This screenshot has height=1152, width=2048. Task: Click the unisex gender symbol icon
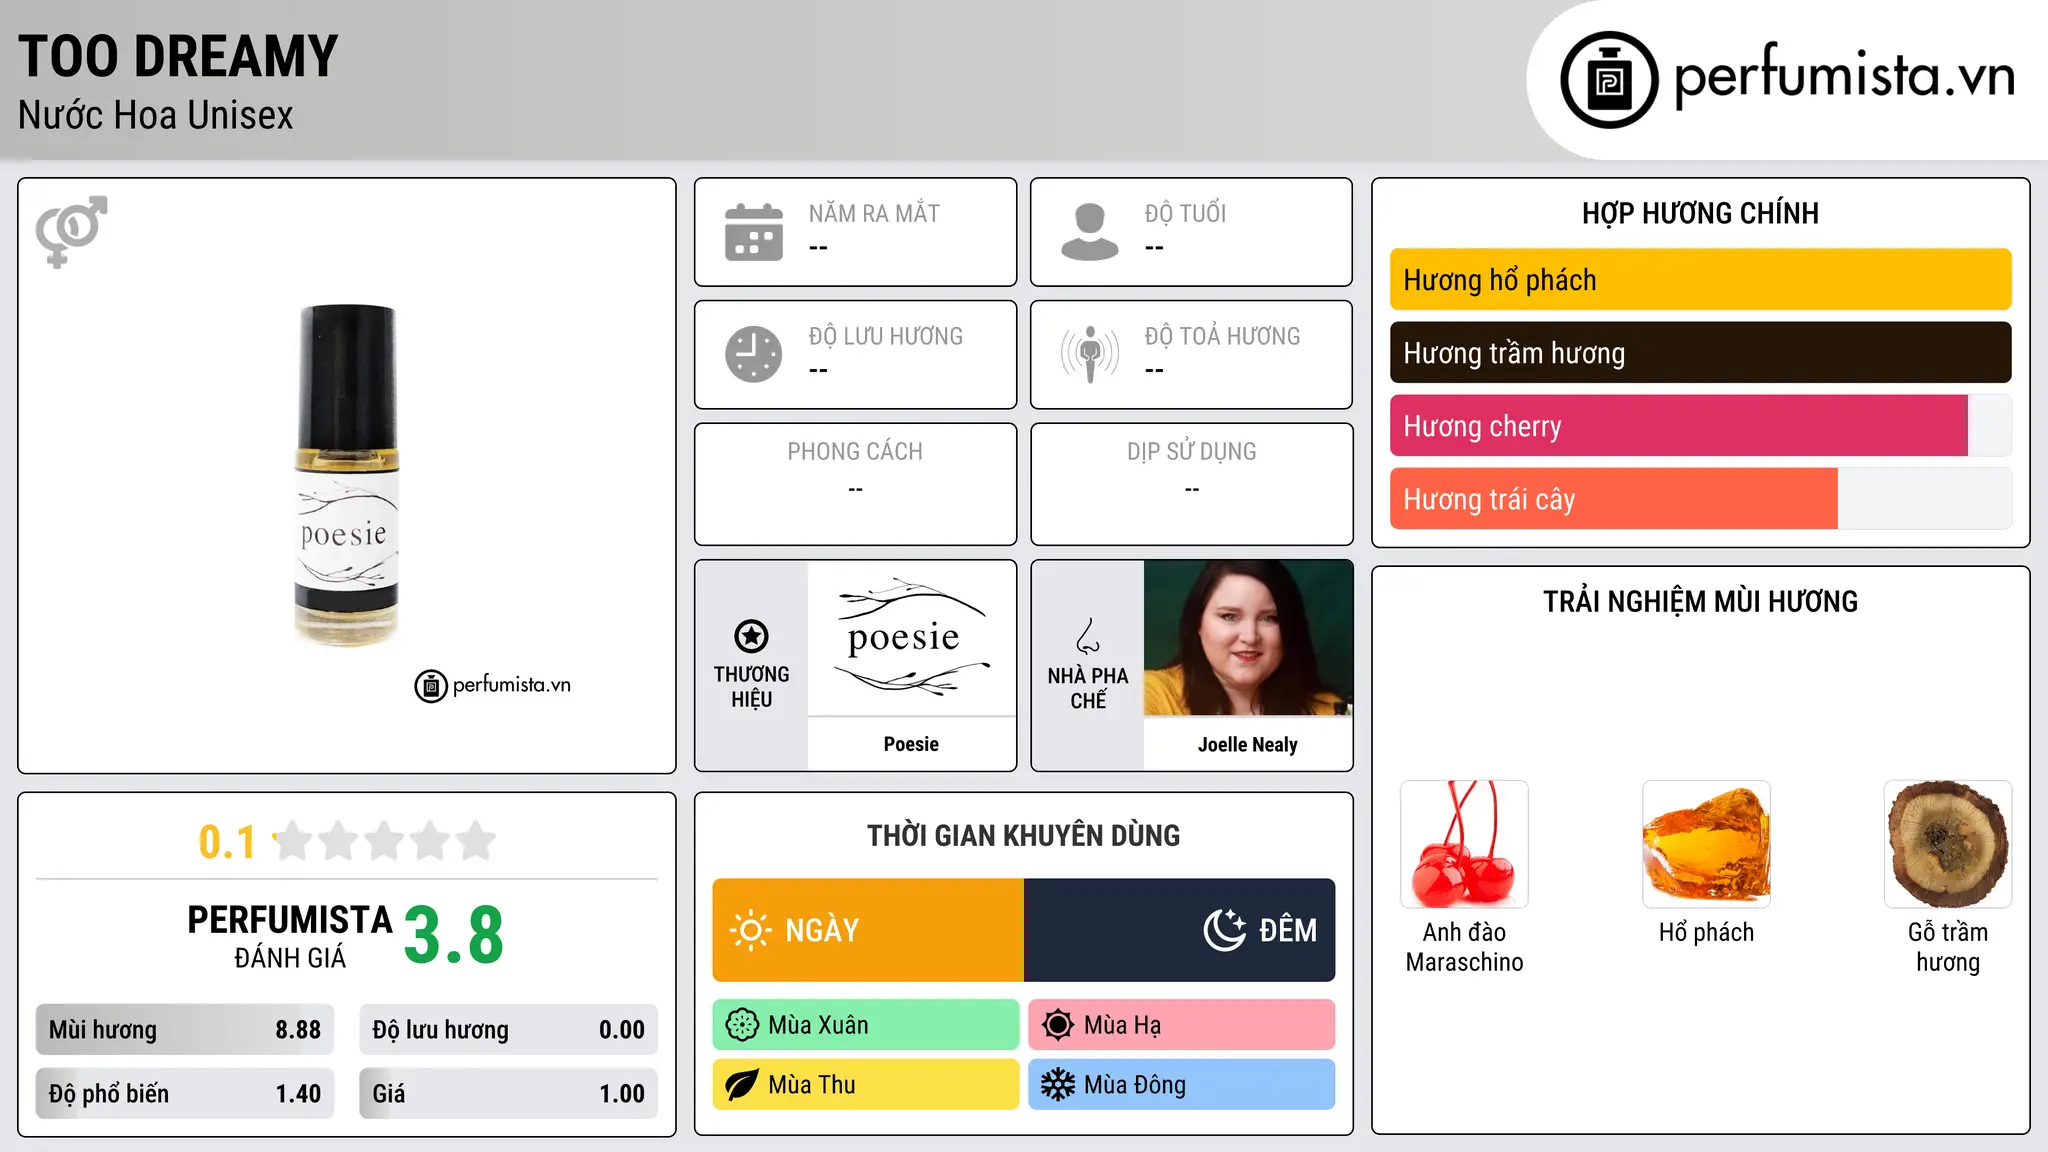coord(71,232)
